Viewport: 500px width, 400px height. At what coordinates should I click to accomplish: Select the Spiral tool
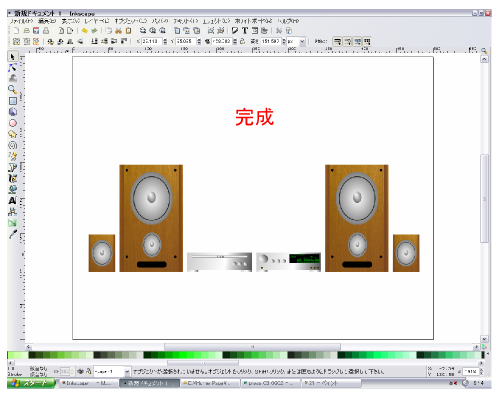[13, 145]
